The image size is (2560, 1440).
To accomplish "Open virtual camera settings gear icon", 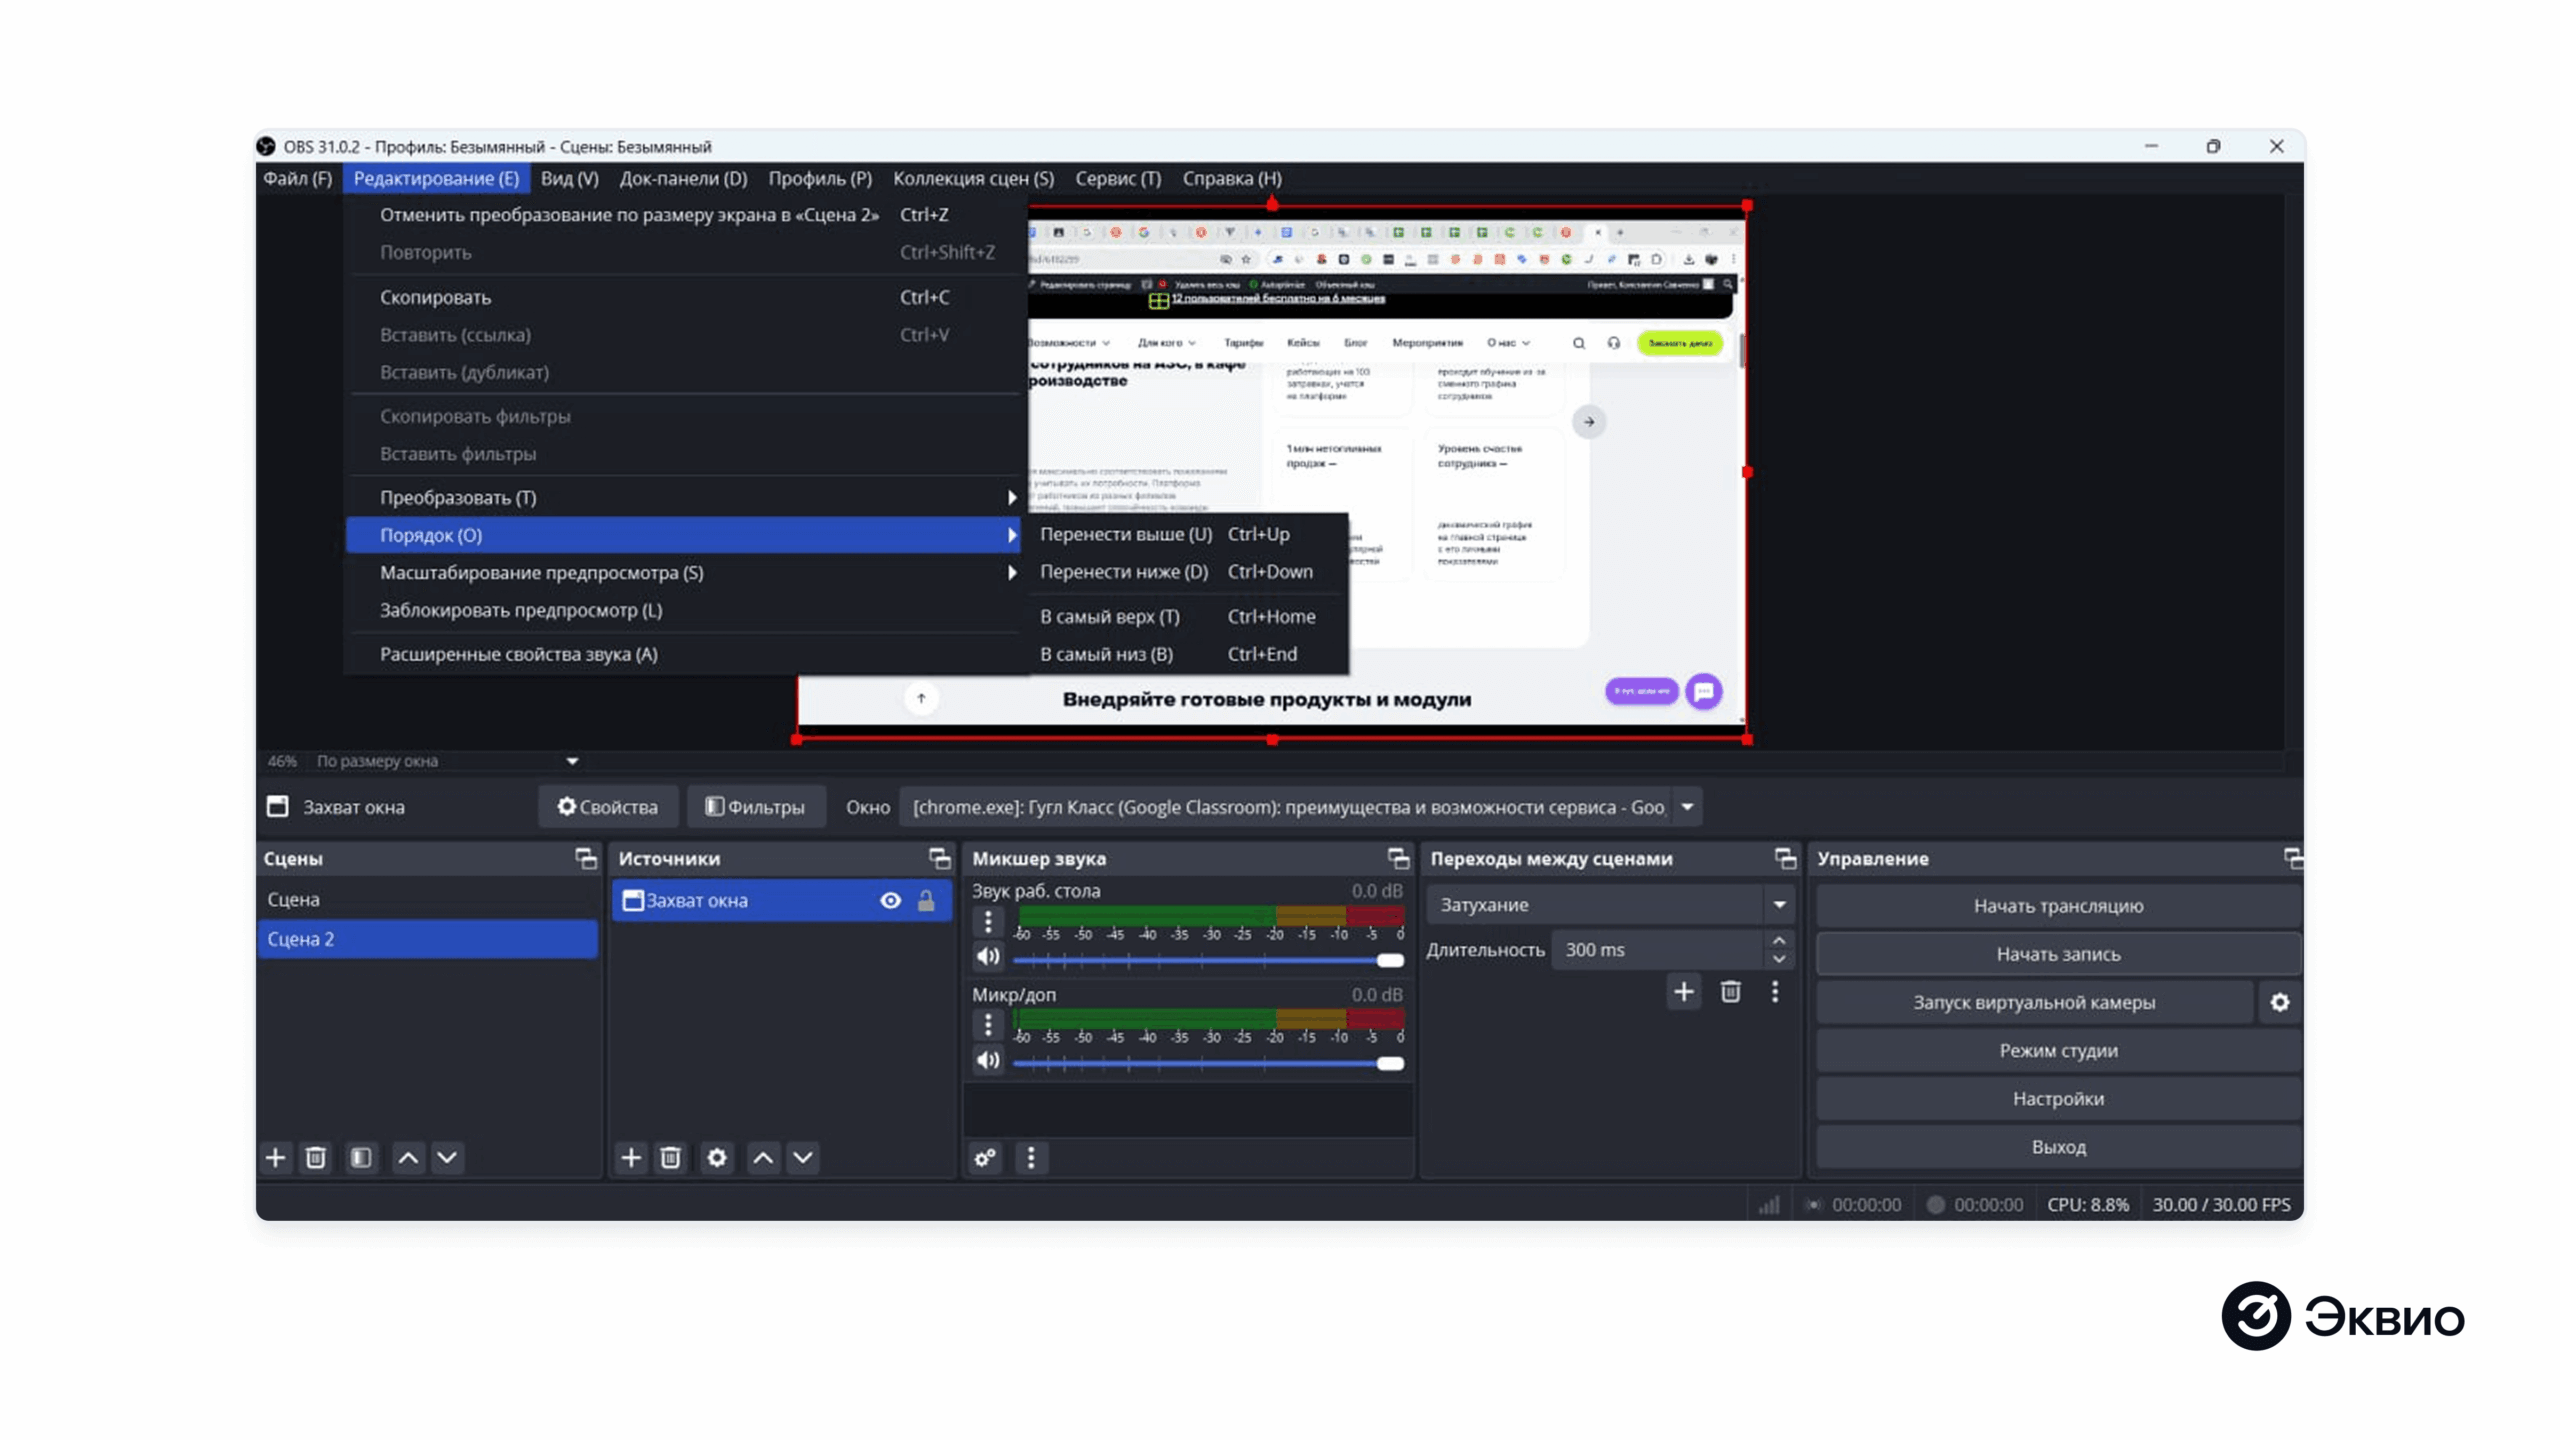I will [x=2279, y=1002].
